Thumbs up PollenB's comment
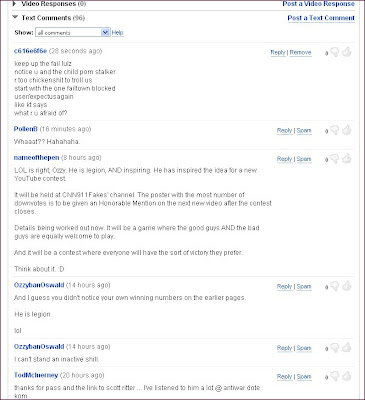The width and height of the screenshot is (365, 400). [x=347, y=130]
